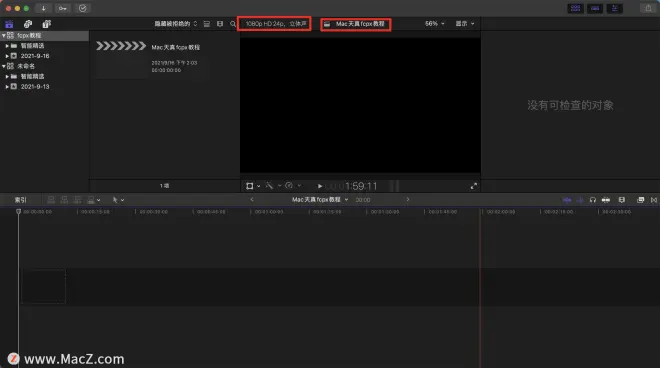This screenshot has height=368, width=660.
Task: Open timeline clip appearance button
Action: click(x=622, y=200)
